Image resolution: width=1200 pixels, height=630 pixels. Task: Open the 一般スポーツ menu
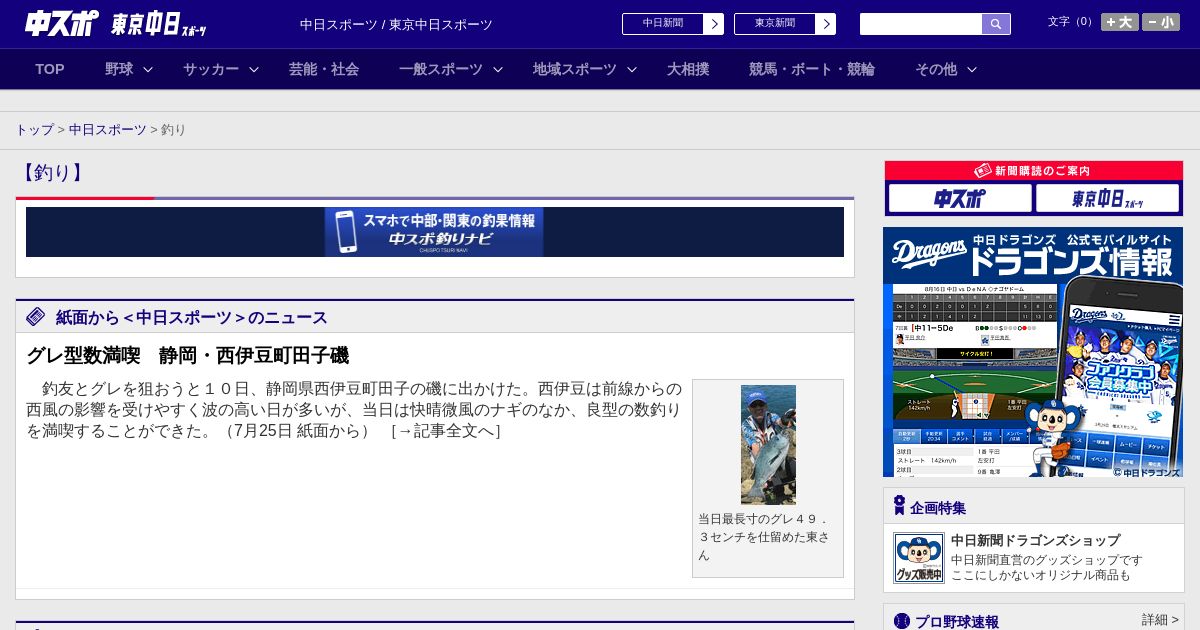[x=441, y=69]
